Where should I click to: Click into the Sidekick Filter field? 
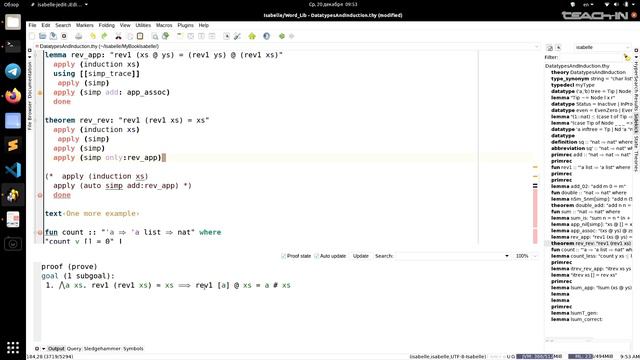click(x=591, y=57)
